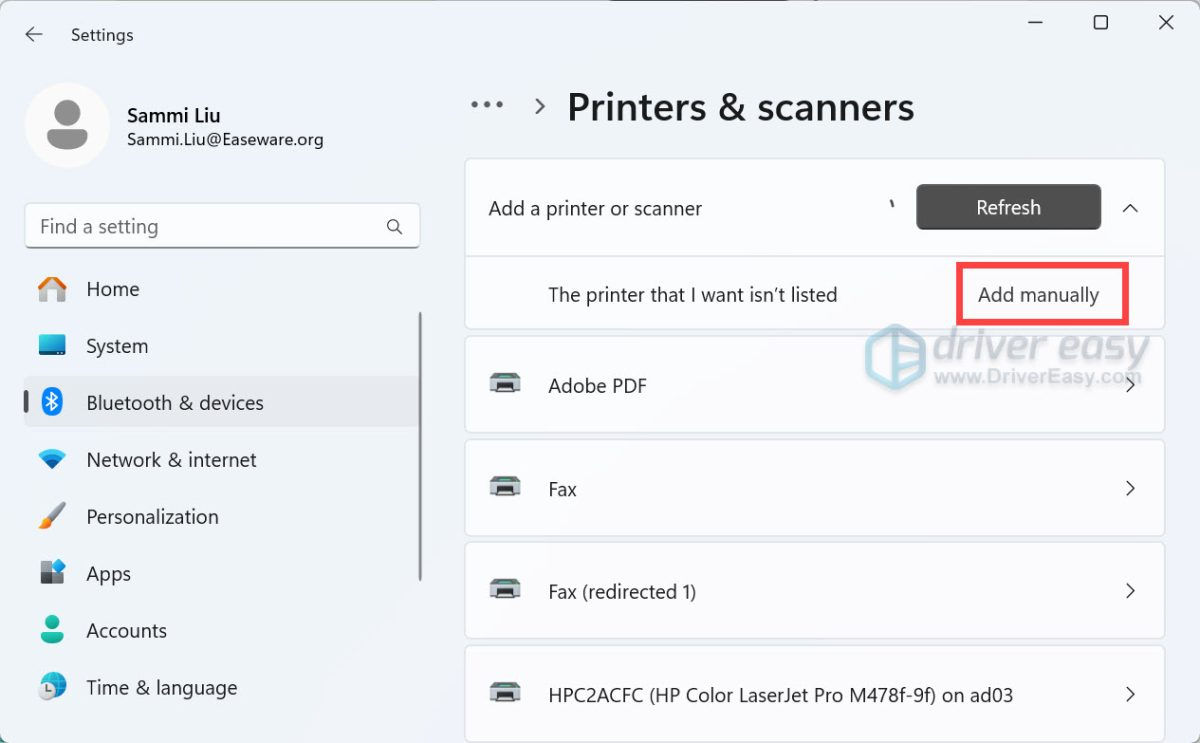Screen dimensions: 1200x743
Task: Click the Sammi Liu profile avatar
Action: (x=67, y=126)
